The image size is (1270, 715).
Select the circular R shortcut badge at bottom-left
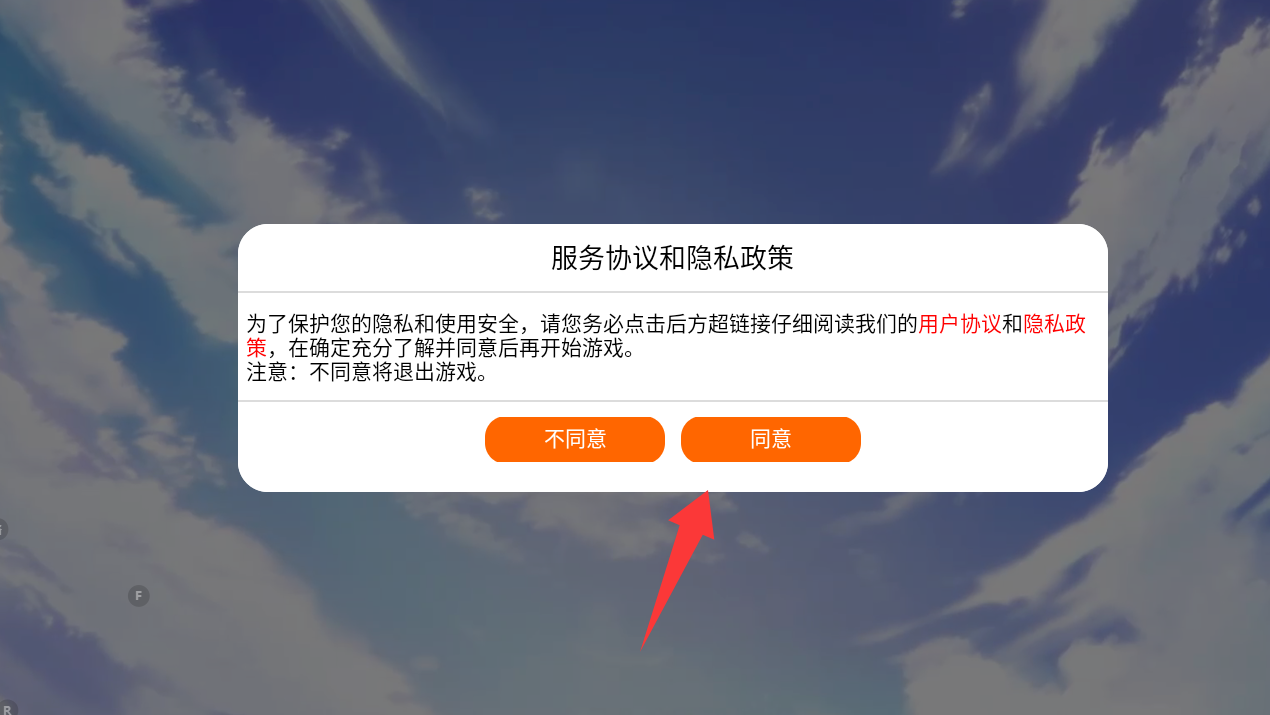click(x=5, y=708)
